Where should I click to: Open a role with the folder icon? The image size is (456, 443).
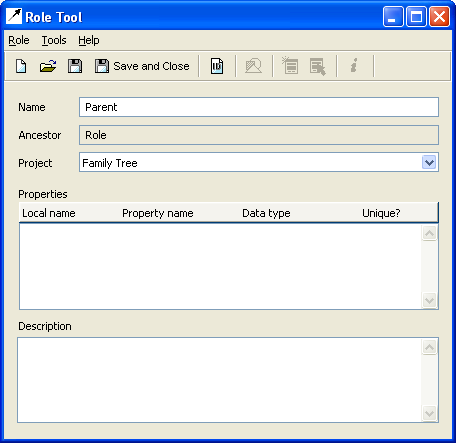48,66
